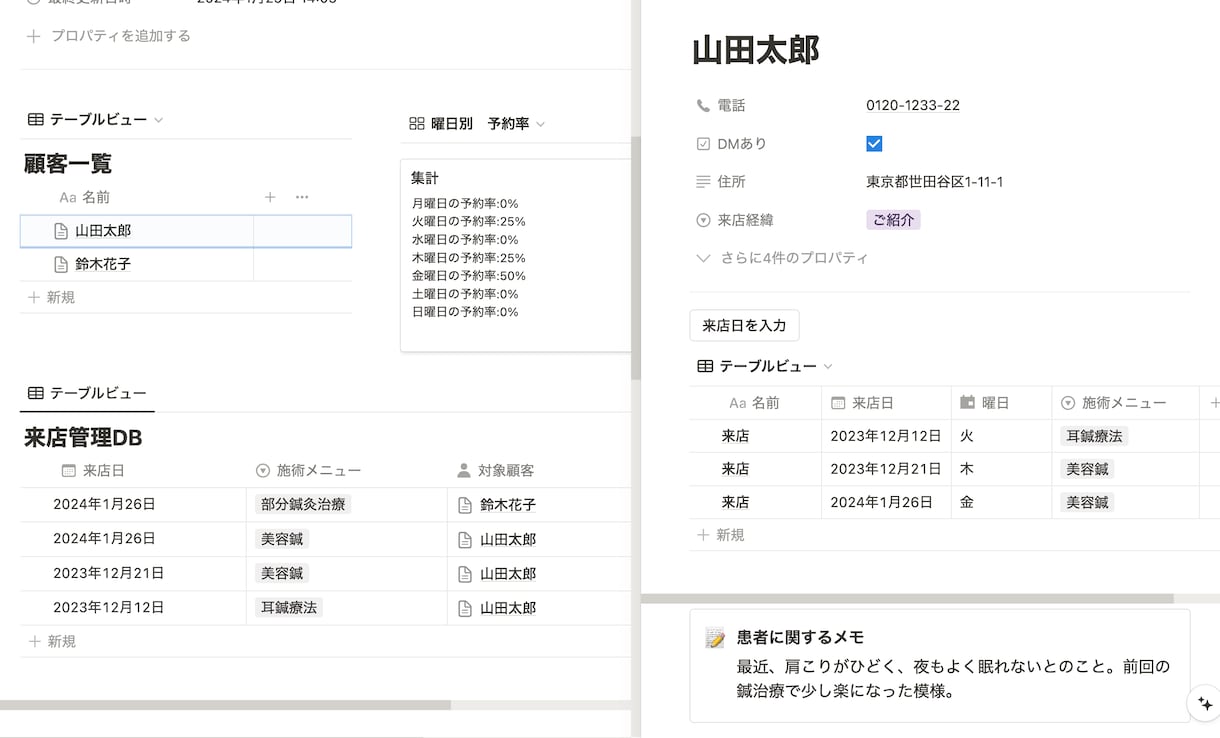This screenshot has width=1220, height=738.
Task: Click the formula icon in 曜日 column header
Action: [967, 403]
